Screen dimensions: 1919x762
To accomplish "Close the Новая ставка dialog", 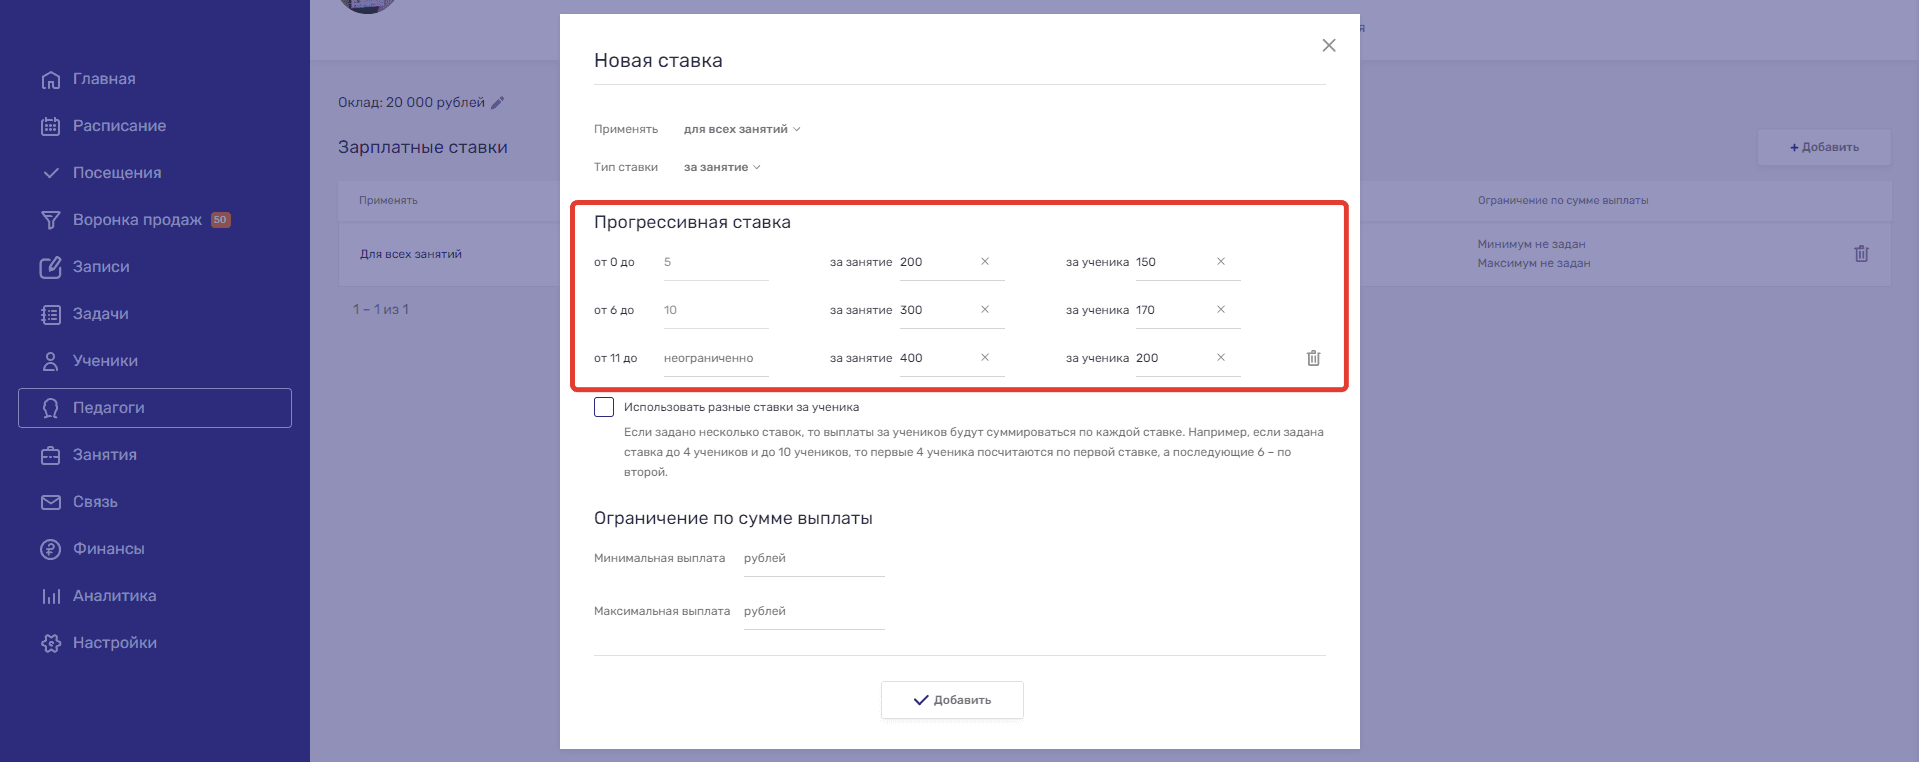I will [1328, 46].
